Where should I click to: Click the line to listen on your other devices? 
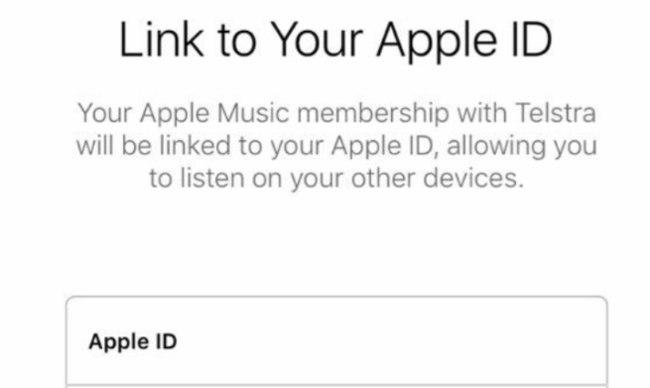tap(337, 179)
